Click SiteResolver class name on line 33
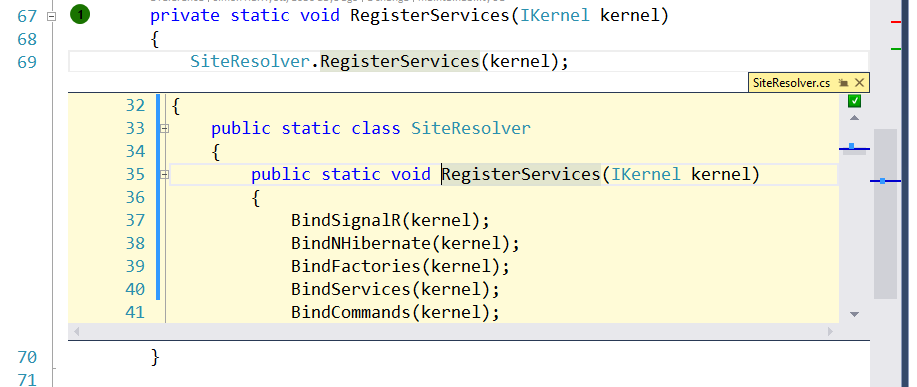 (x=471, y=129)
